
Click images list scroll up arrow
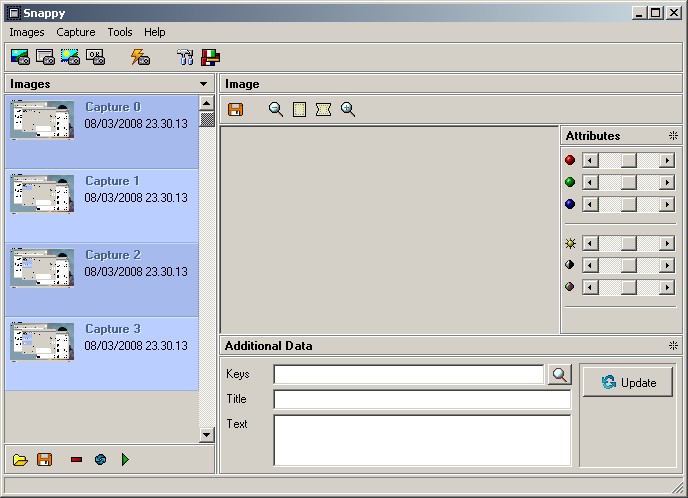click(207, 103)
